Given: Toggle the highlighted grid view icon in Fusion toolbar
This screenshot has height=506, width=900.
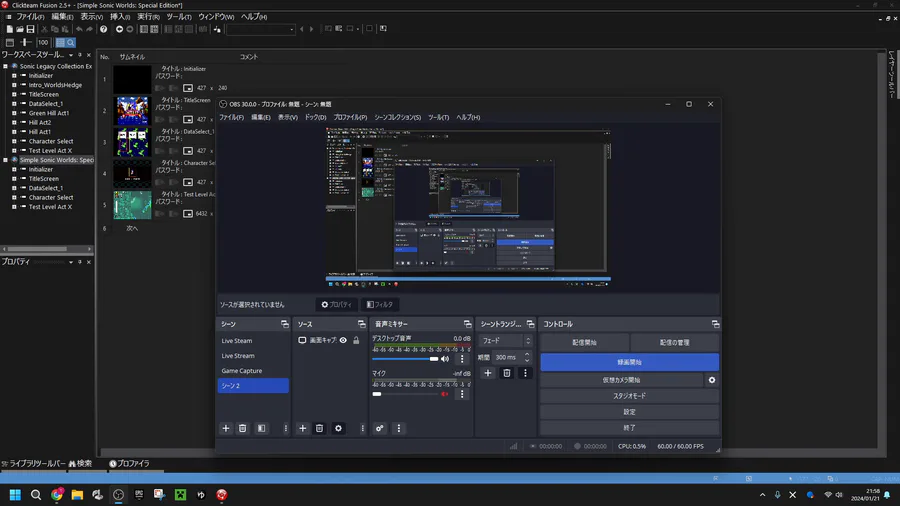Looking at the screenshot, I should (60, 42).
